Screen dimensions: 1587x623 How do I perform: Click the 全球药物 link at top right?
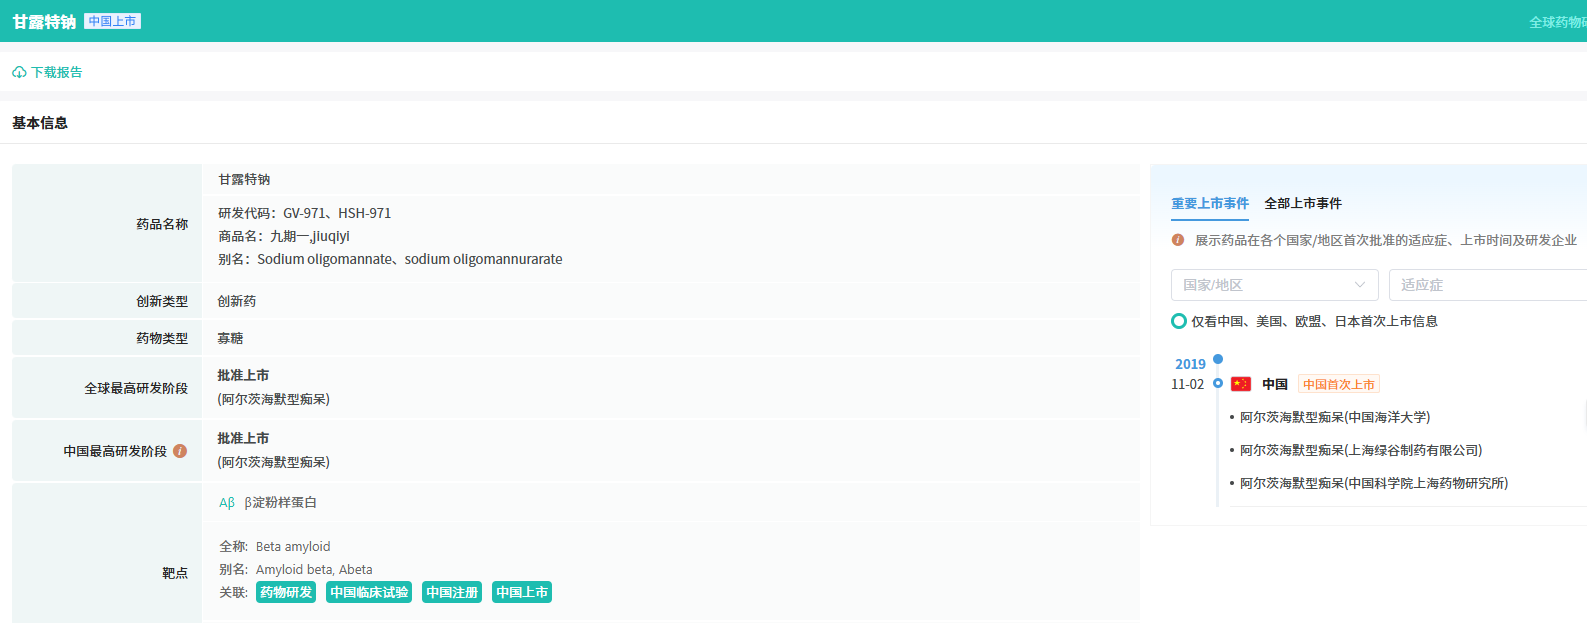point(1558,22)
